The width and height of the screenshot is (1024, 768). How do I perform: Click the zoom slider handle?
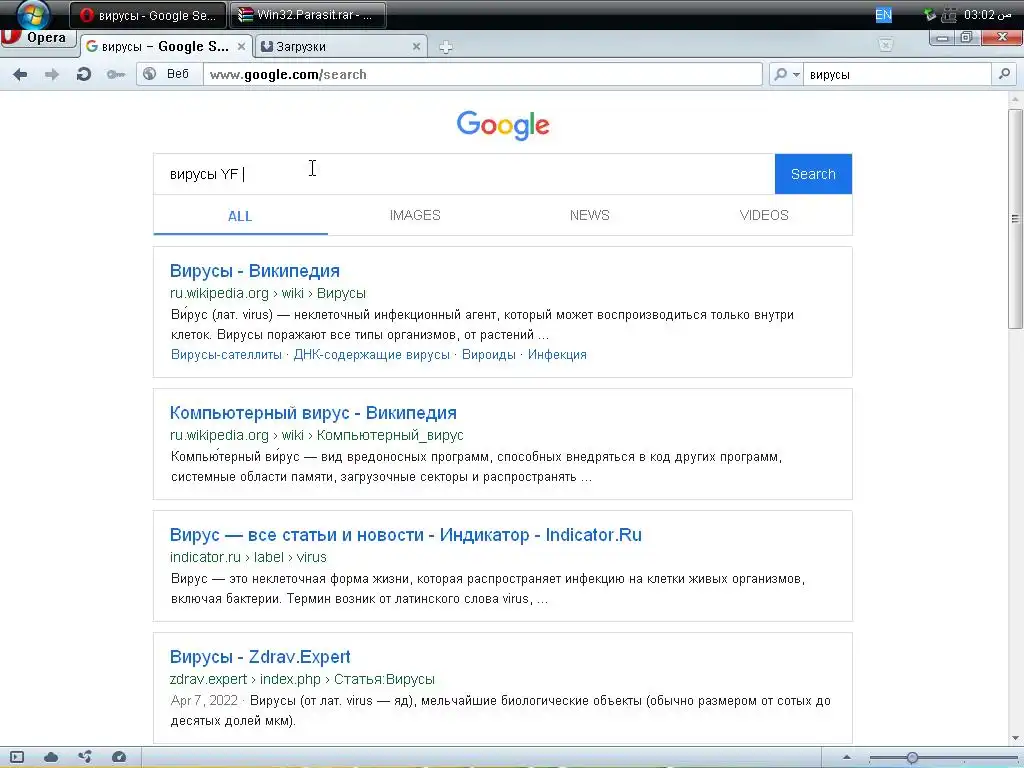[912, 758]
